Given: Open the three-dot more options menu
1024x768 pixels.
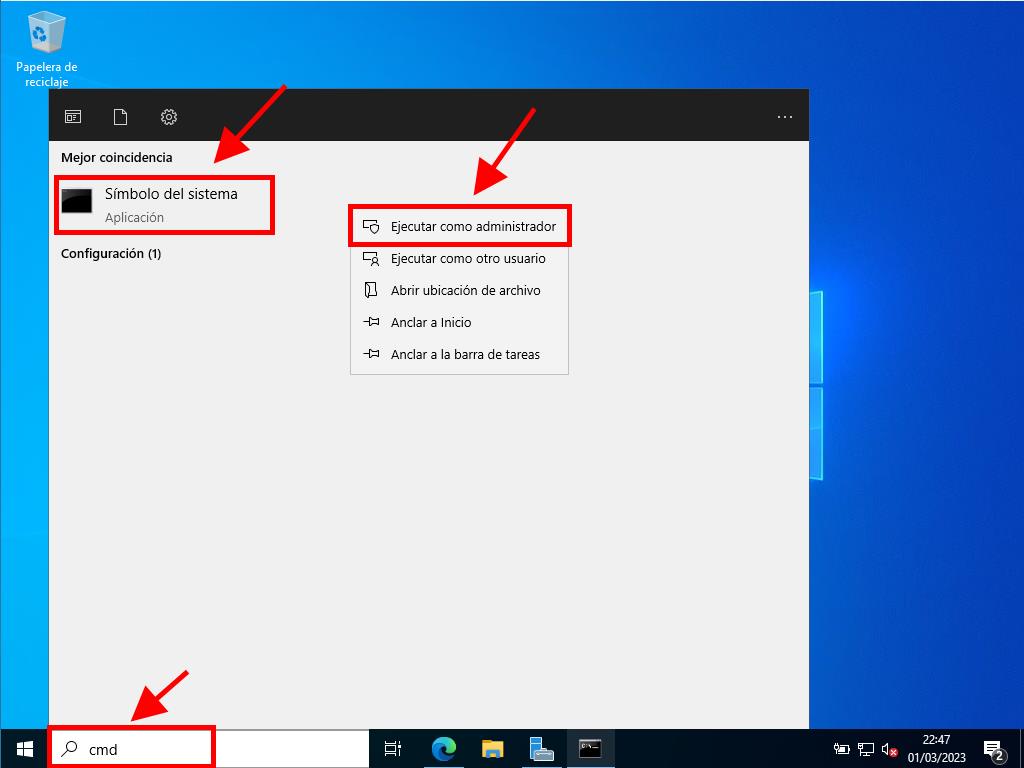Looking at the screenshot, I should coord(785,117).
